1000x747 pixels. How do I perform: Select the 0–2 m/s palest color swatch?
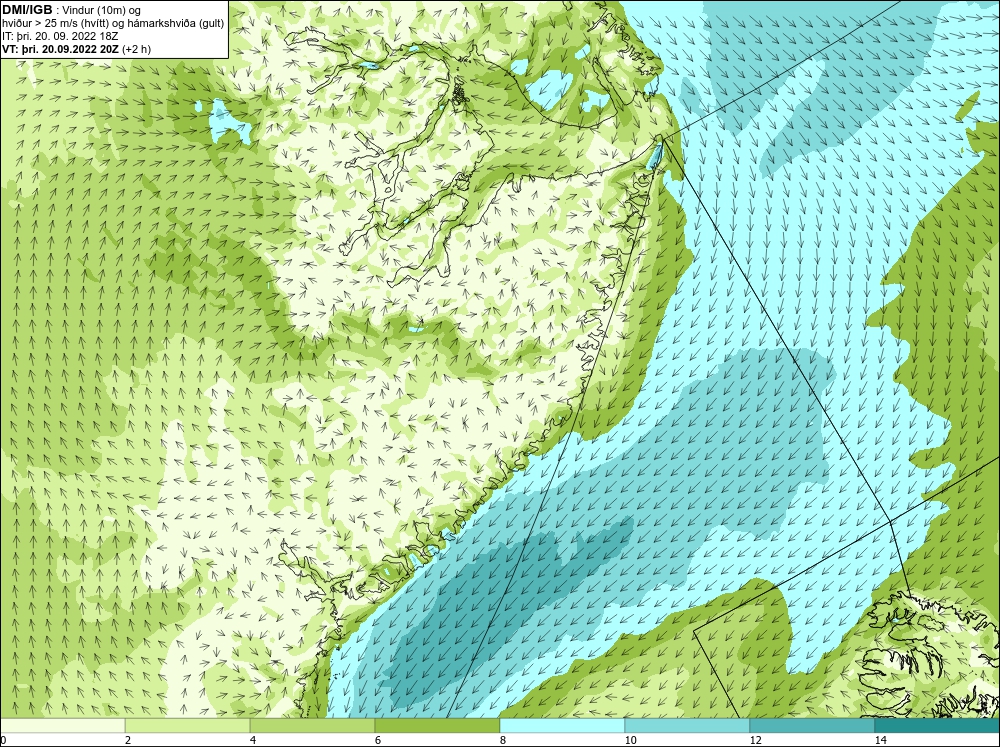pyautogui.click(x=62, y=725)
